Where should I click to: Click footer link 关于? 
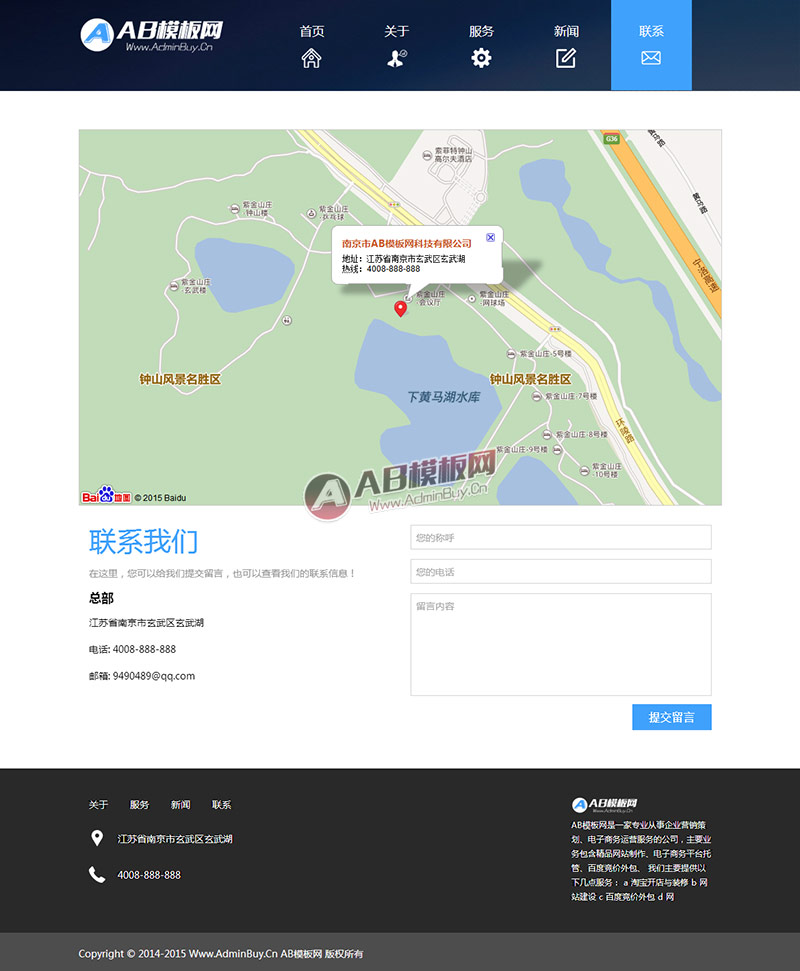tap(98, 804)
